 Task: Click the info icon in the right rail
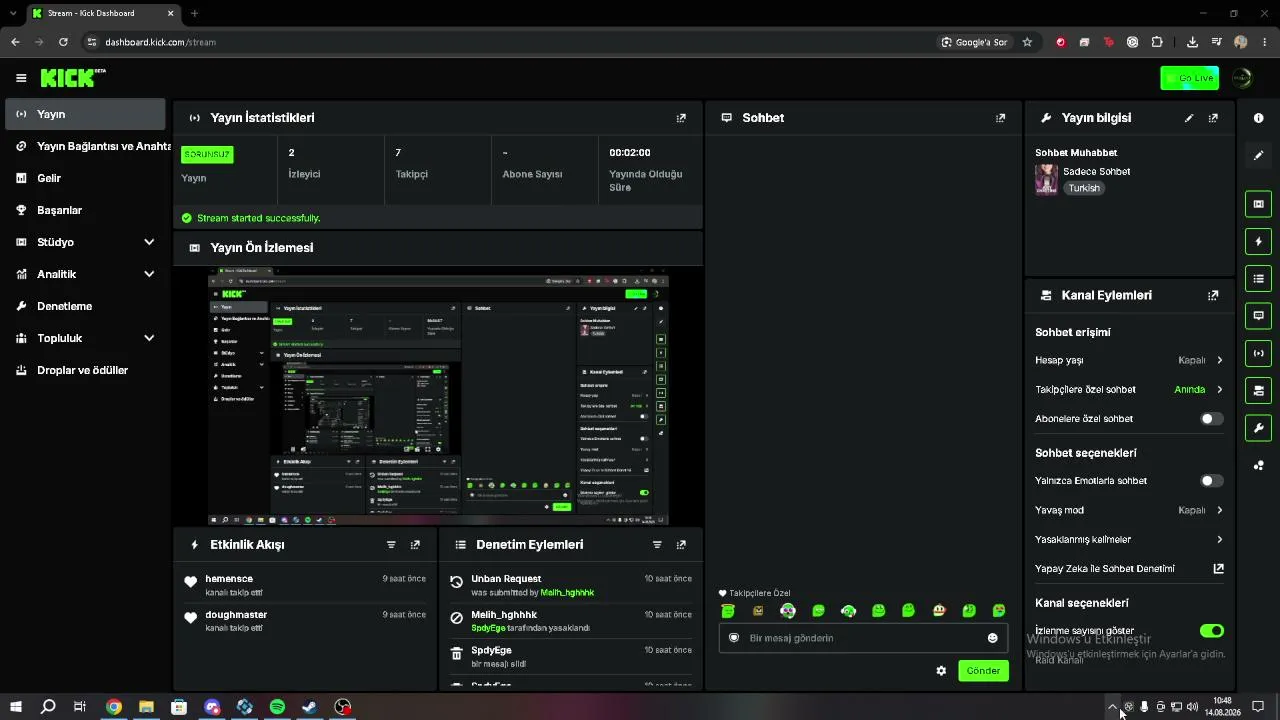coord(1258,118)
